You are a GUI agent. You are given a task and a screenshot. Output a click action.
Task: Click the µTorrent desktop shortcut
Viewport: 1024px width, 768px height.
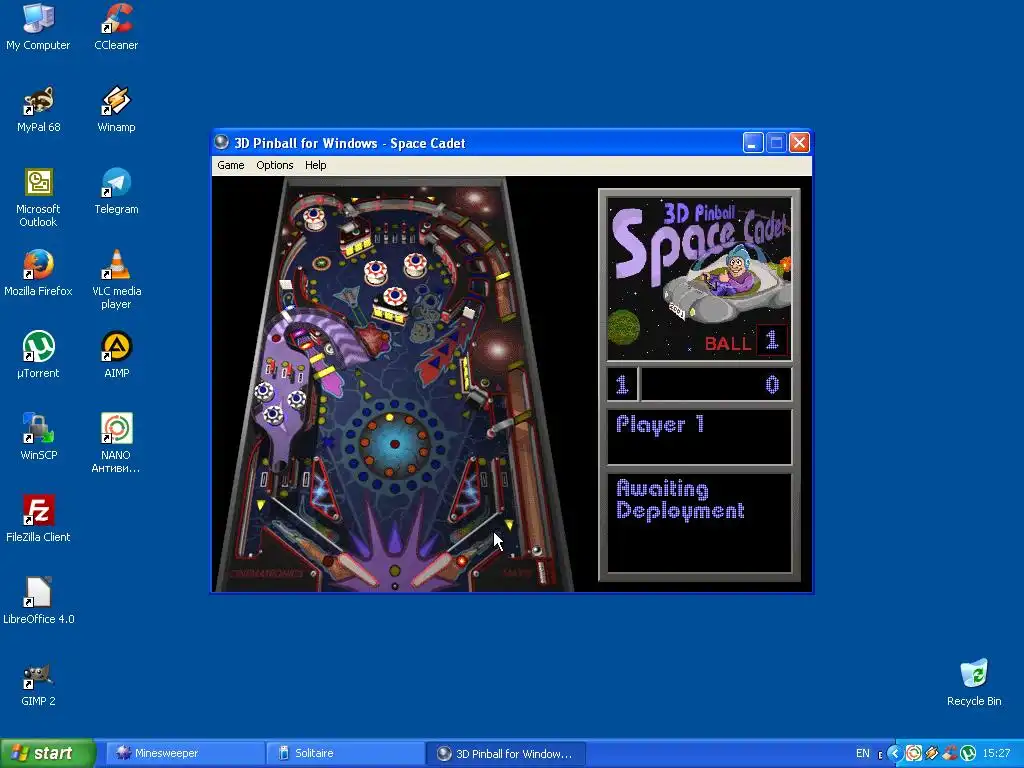tap(38, 355)
